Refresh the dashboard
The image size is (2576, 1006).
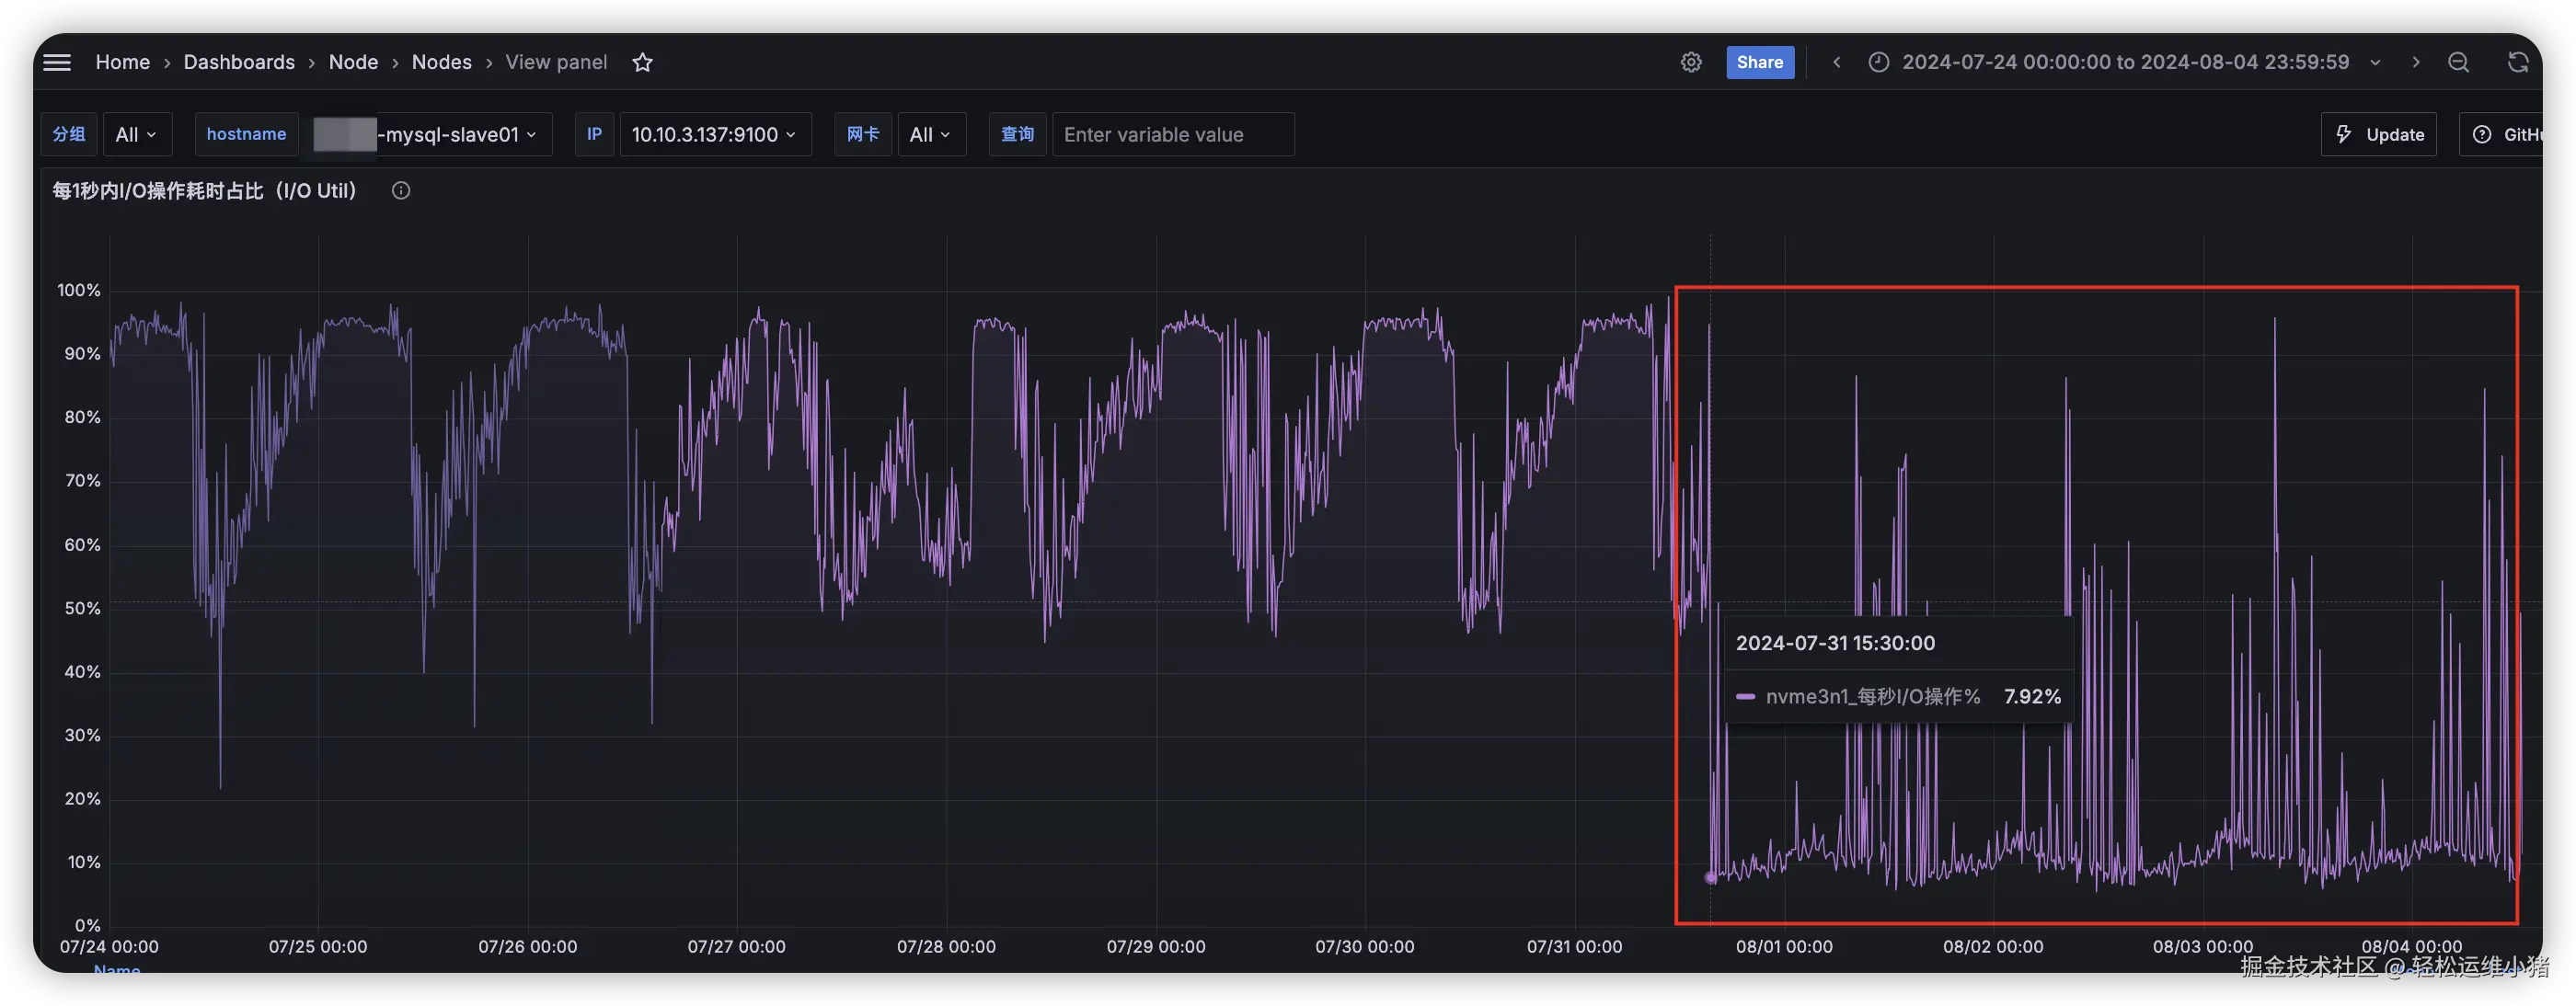[2517, 62]
